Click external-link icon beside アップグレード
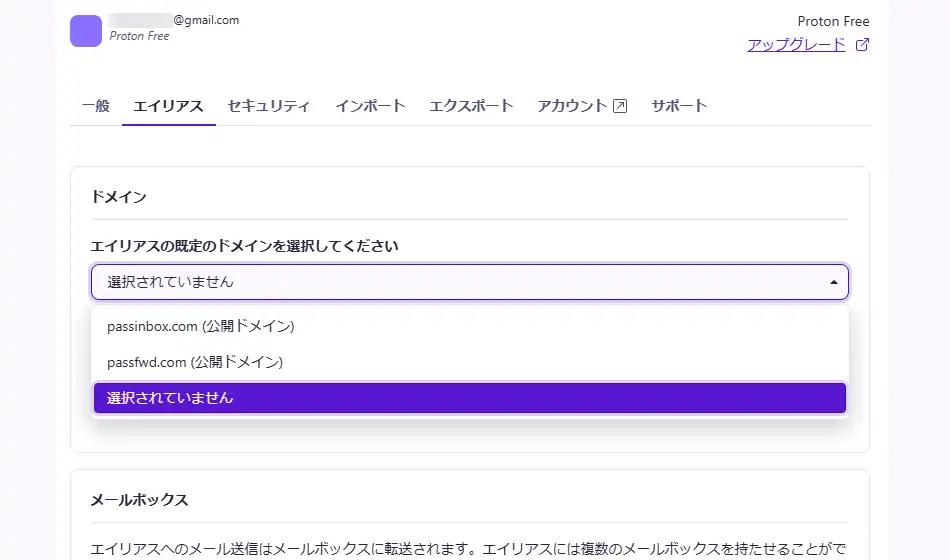The width and height of the screenshot is (950, 560). [863, 44]
